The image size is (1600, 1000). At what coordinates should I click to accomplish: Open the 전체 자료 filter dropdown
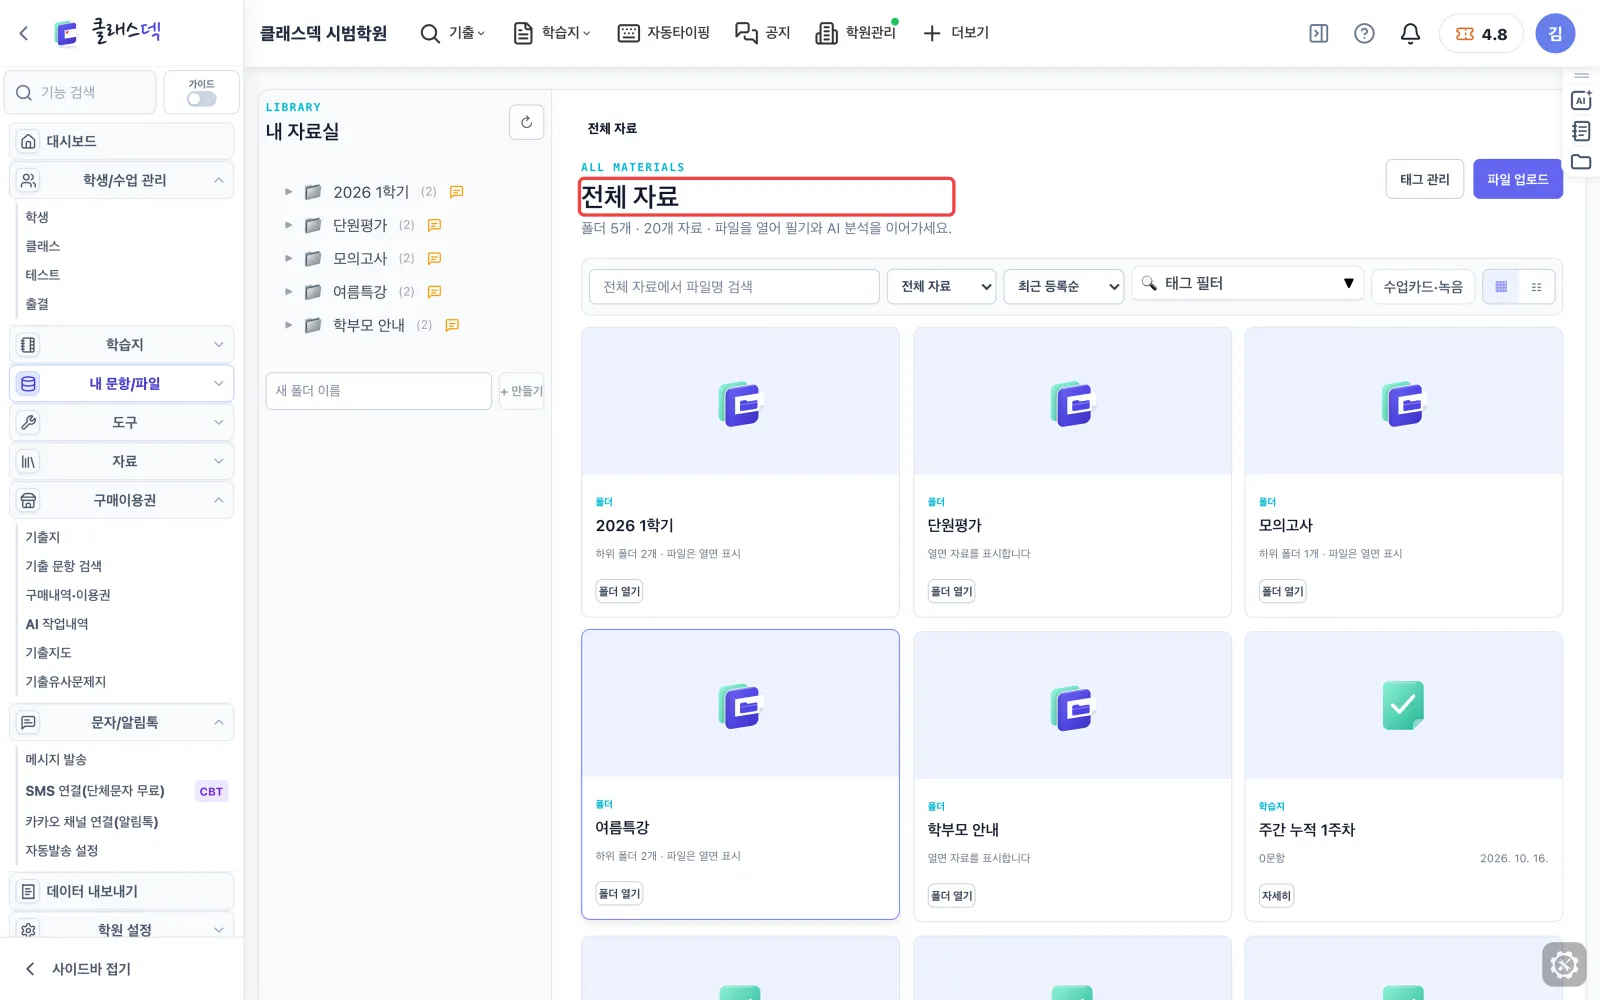click(942, 287)
